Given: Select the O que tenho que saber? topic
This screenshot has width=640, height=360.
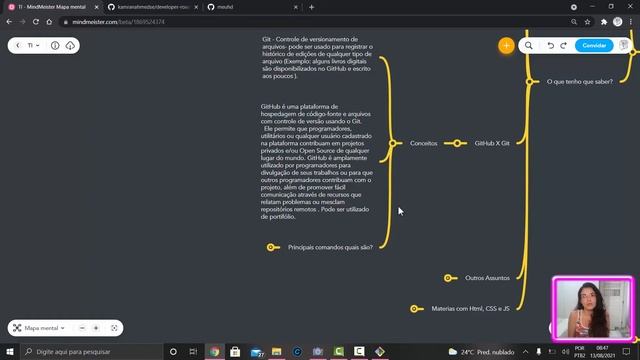Looking at the screenshot, I should tap(580, 82).
